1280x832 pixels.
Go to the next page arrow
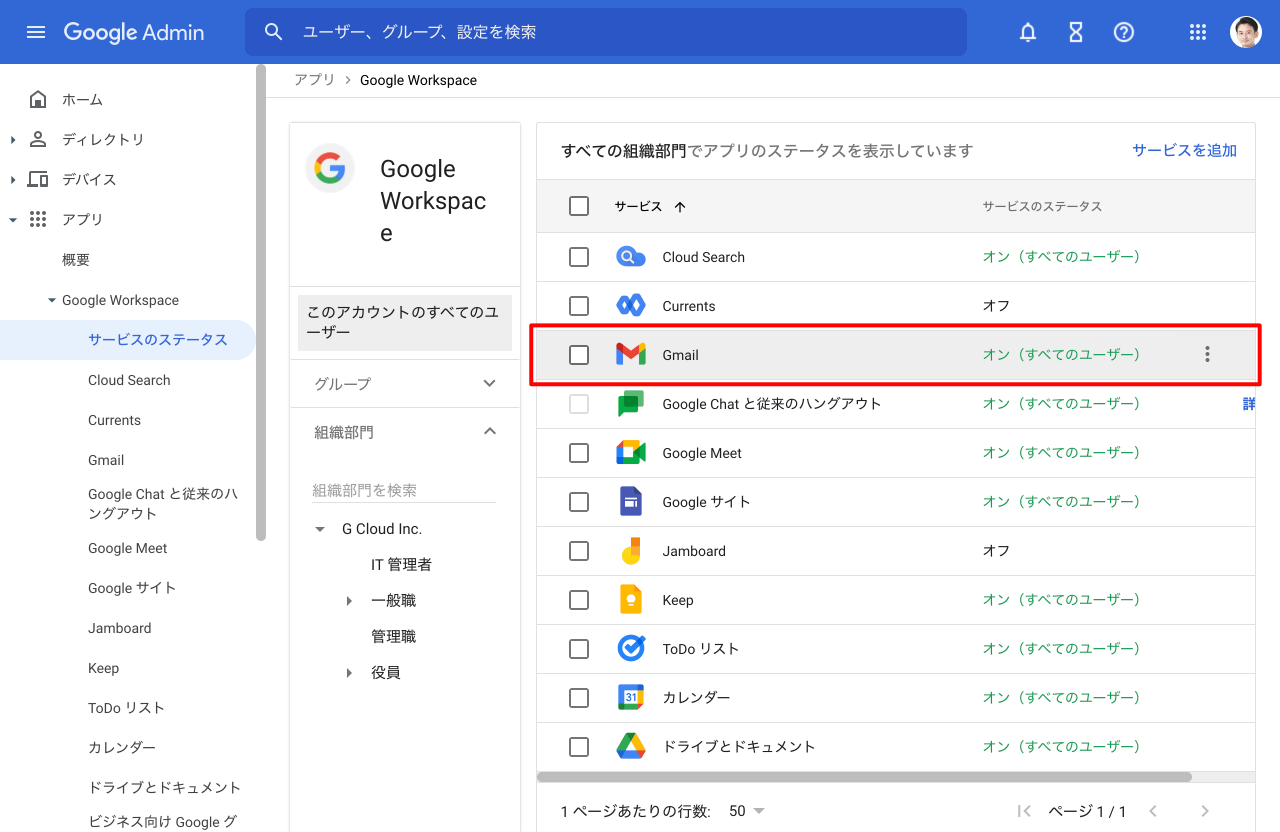(1205, 811)
